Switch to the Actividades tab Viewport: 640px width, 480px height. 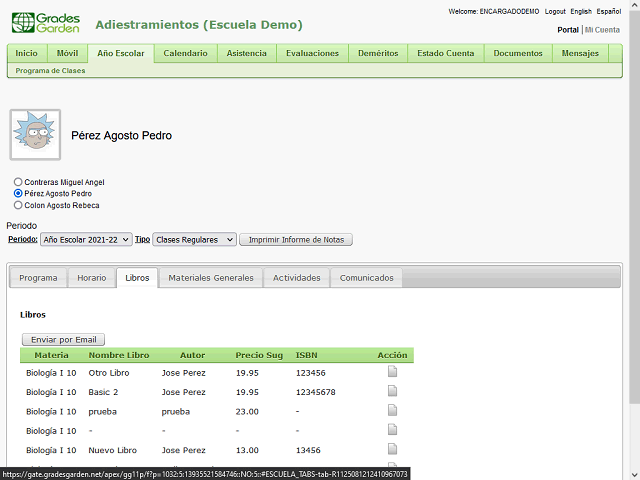296,278
